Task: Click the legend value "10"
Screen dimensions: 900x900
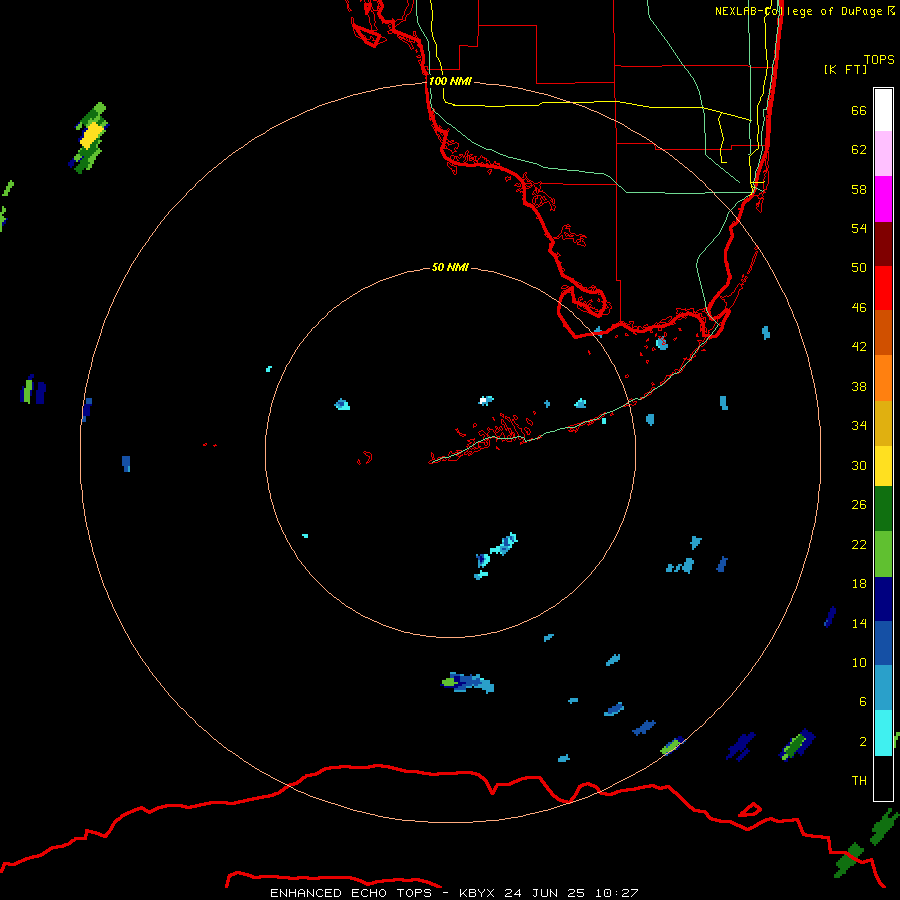Action: click(859, 663)
